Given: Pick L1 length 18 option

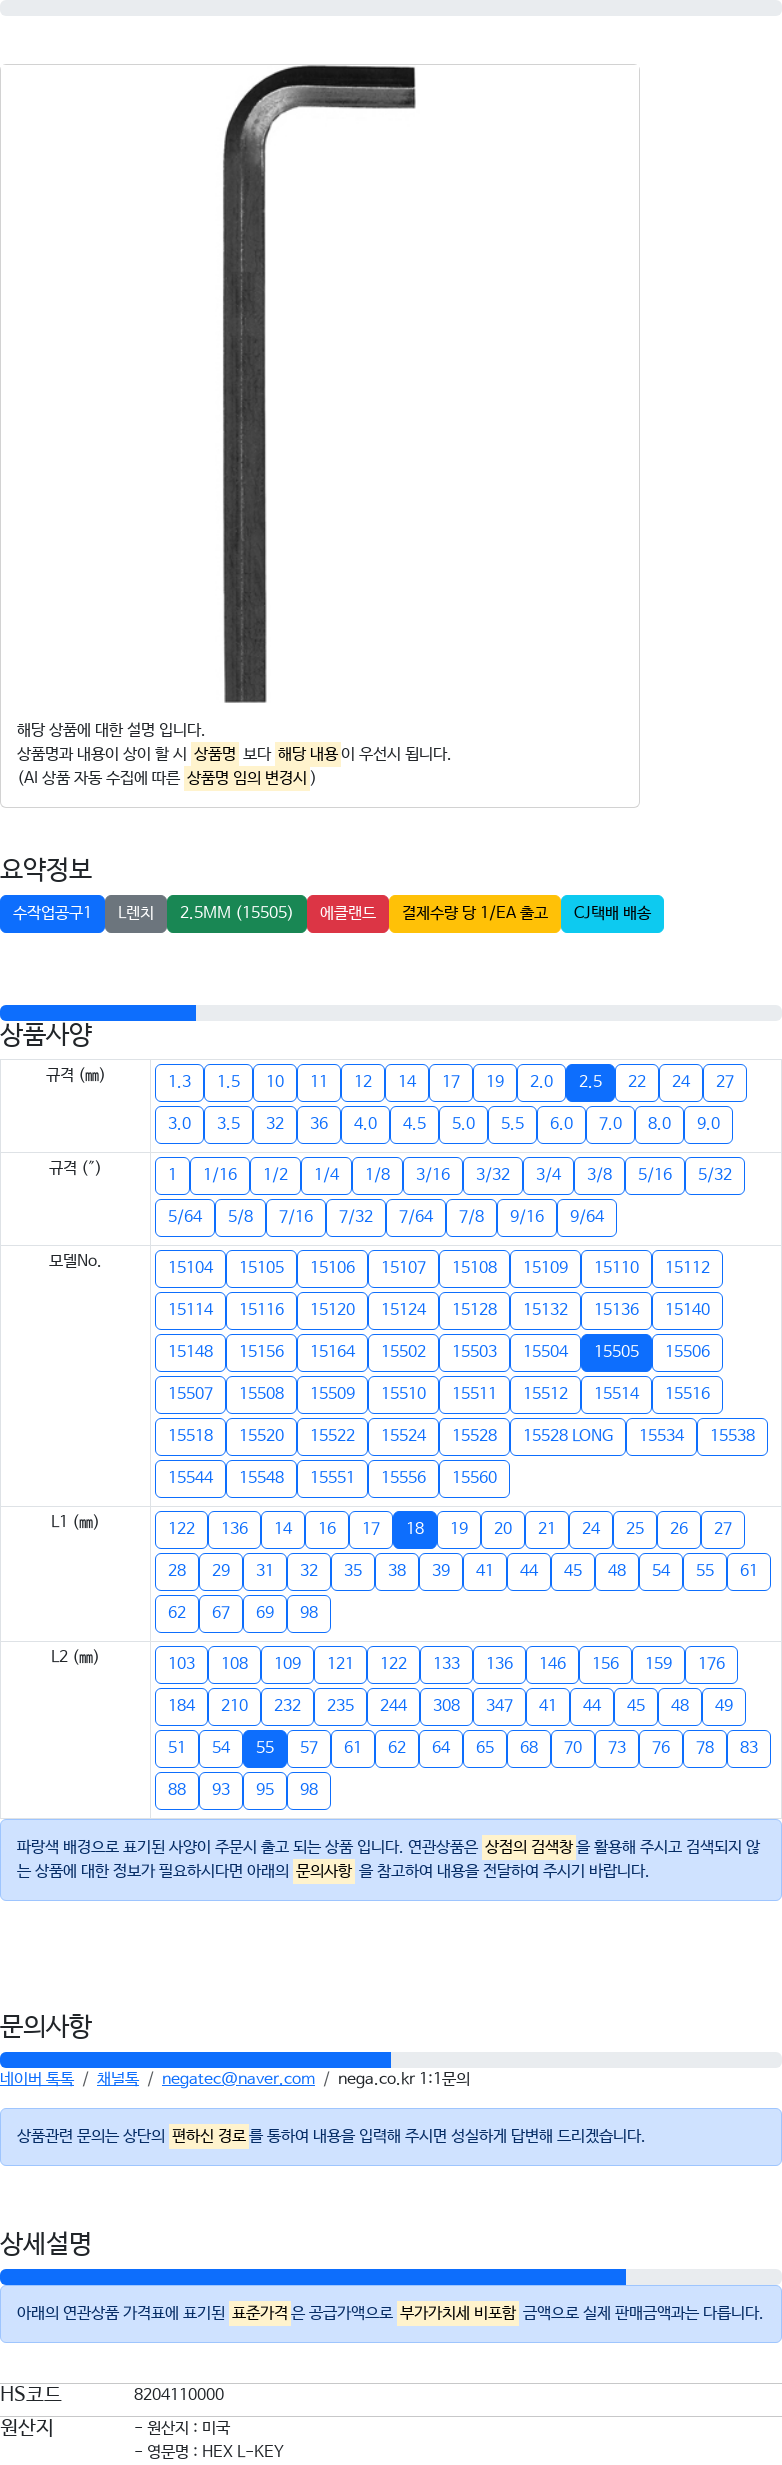Looking at the screenshot, I should (x=415, y=1529).
